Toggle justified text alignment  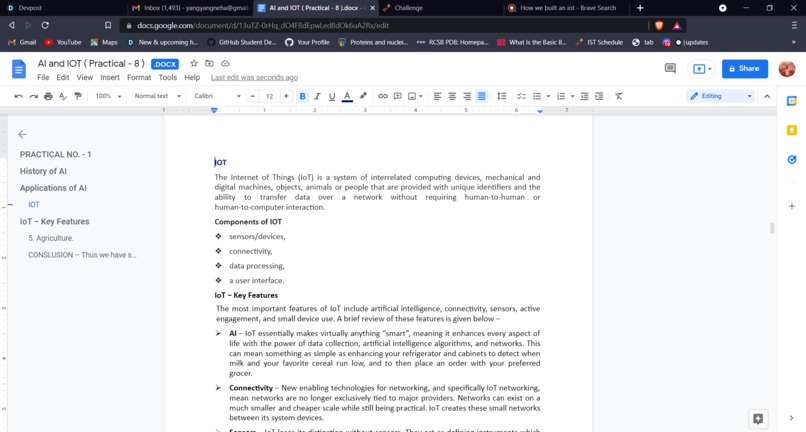click(482, 96)
